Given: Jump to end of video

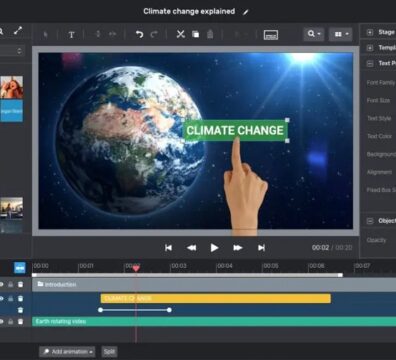Looking at the screenshot, I should [x=261, y=248].
